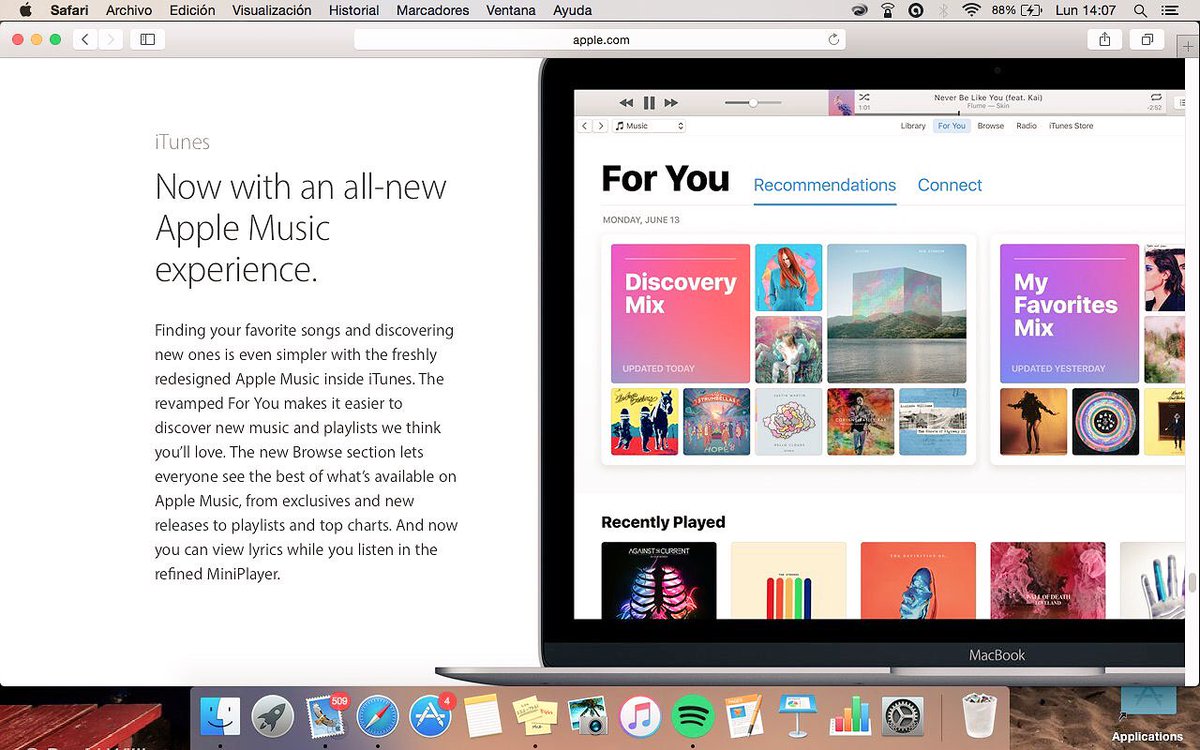Switch to the Radio tab
This screenshot has width=1200, height=750.
1026,126
